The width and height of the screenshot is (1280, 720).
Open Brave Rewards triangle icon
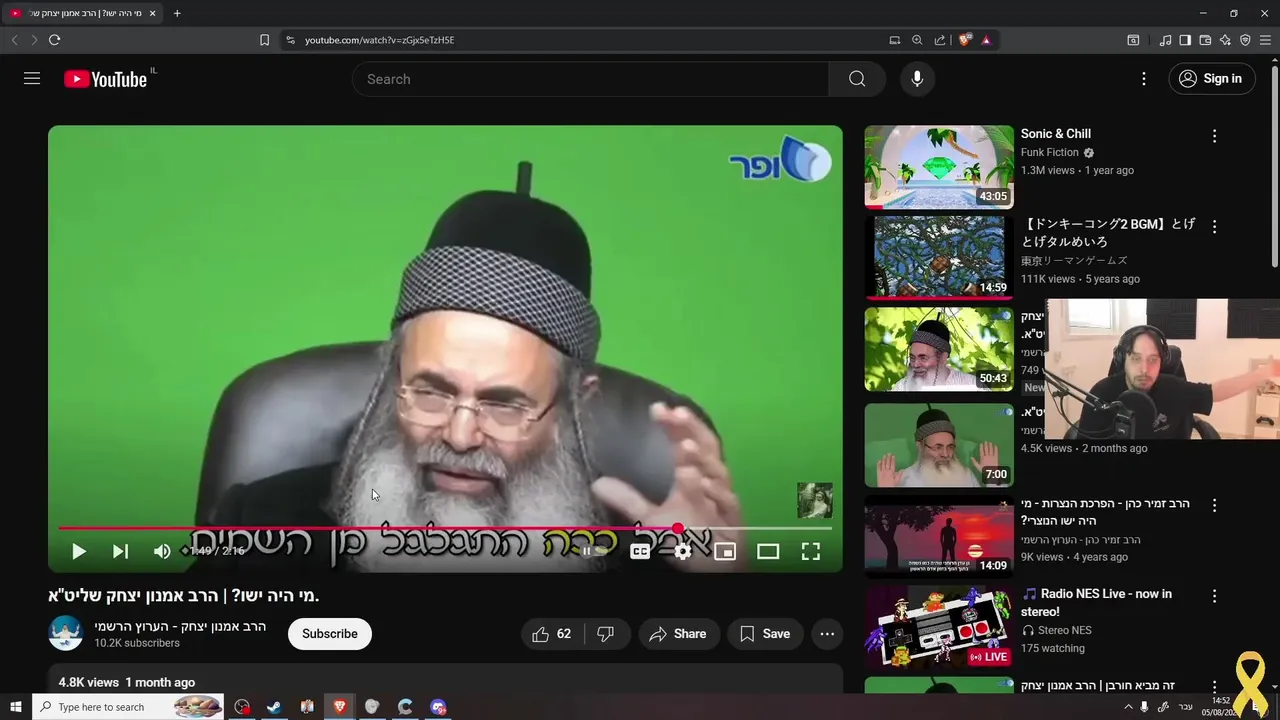coord(986,40)
